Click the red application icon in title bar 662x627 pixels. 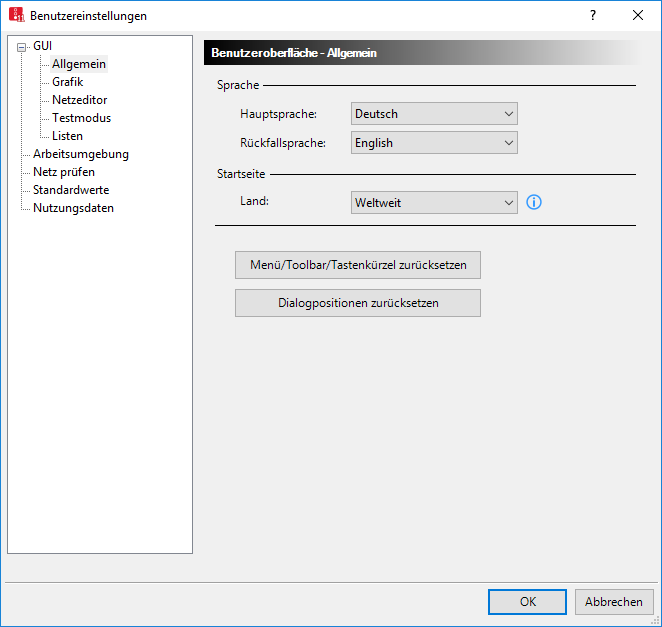point(16,15)
